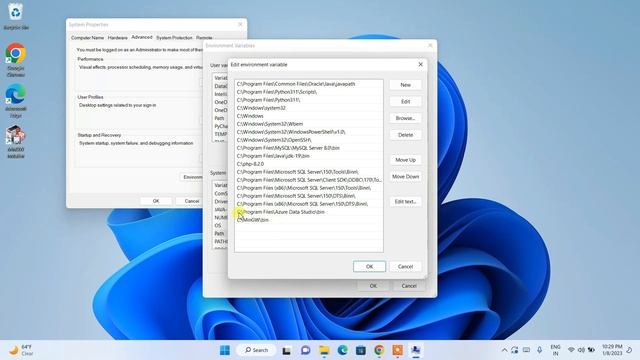Click Cancel in the System Properties window
Viewport: 640px width, 360px height.
coord(191,201)
